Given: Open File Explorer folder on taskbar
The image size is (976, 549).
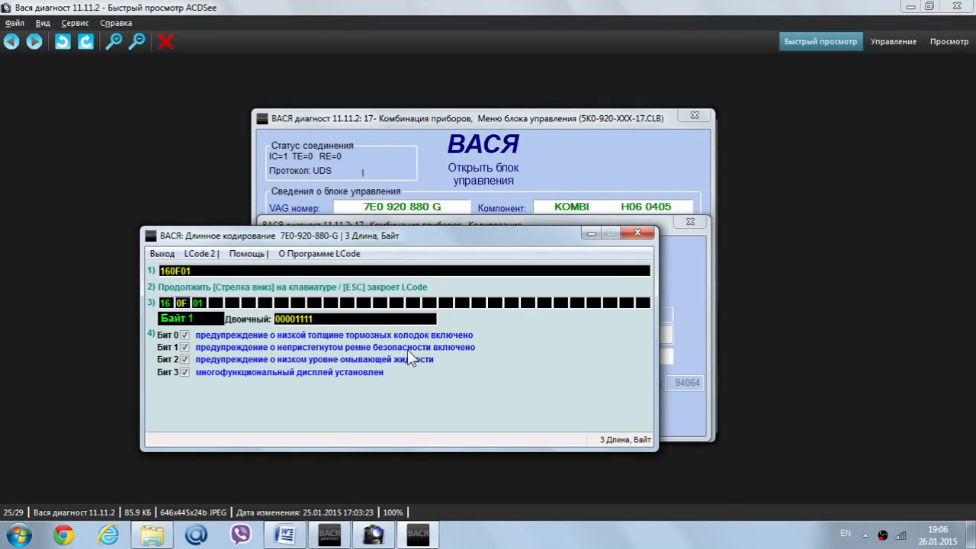Looking at the screenshot, I should click(152, 535).
